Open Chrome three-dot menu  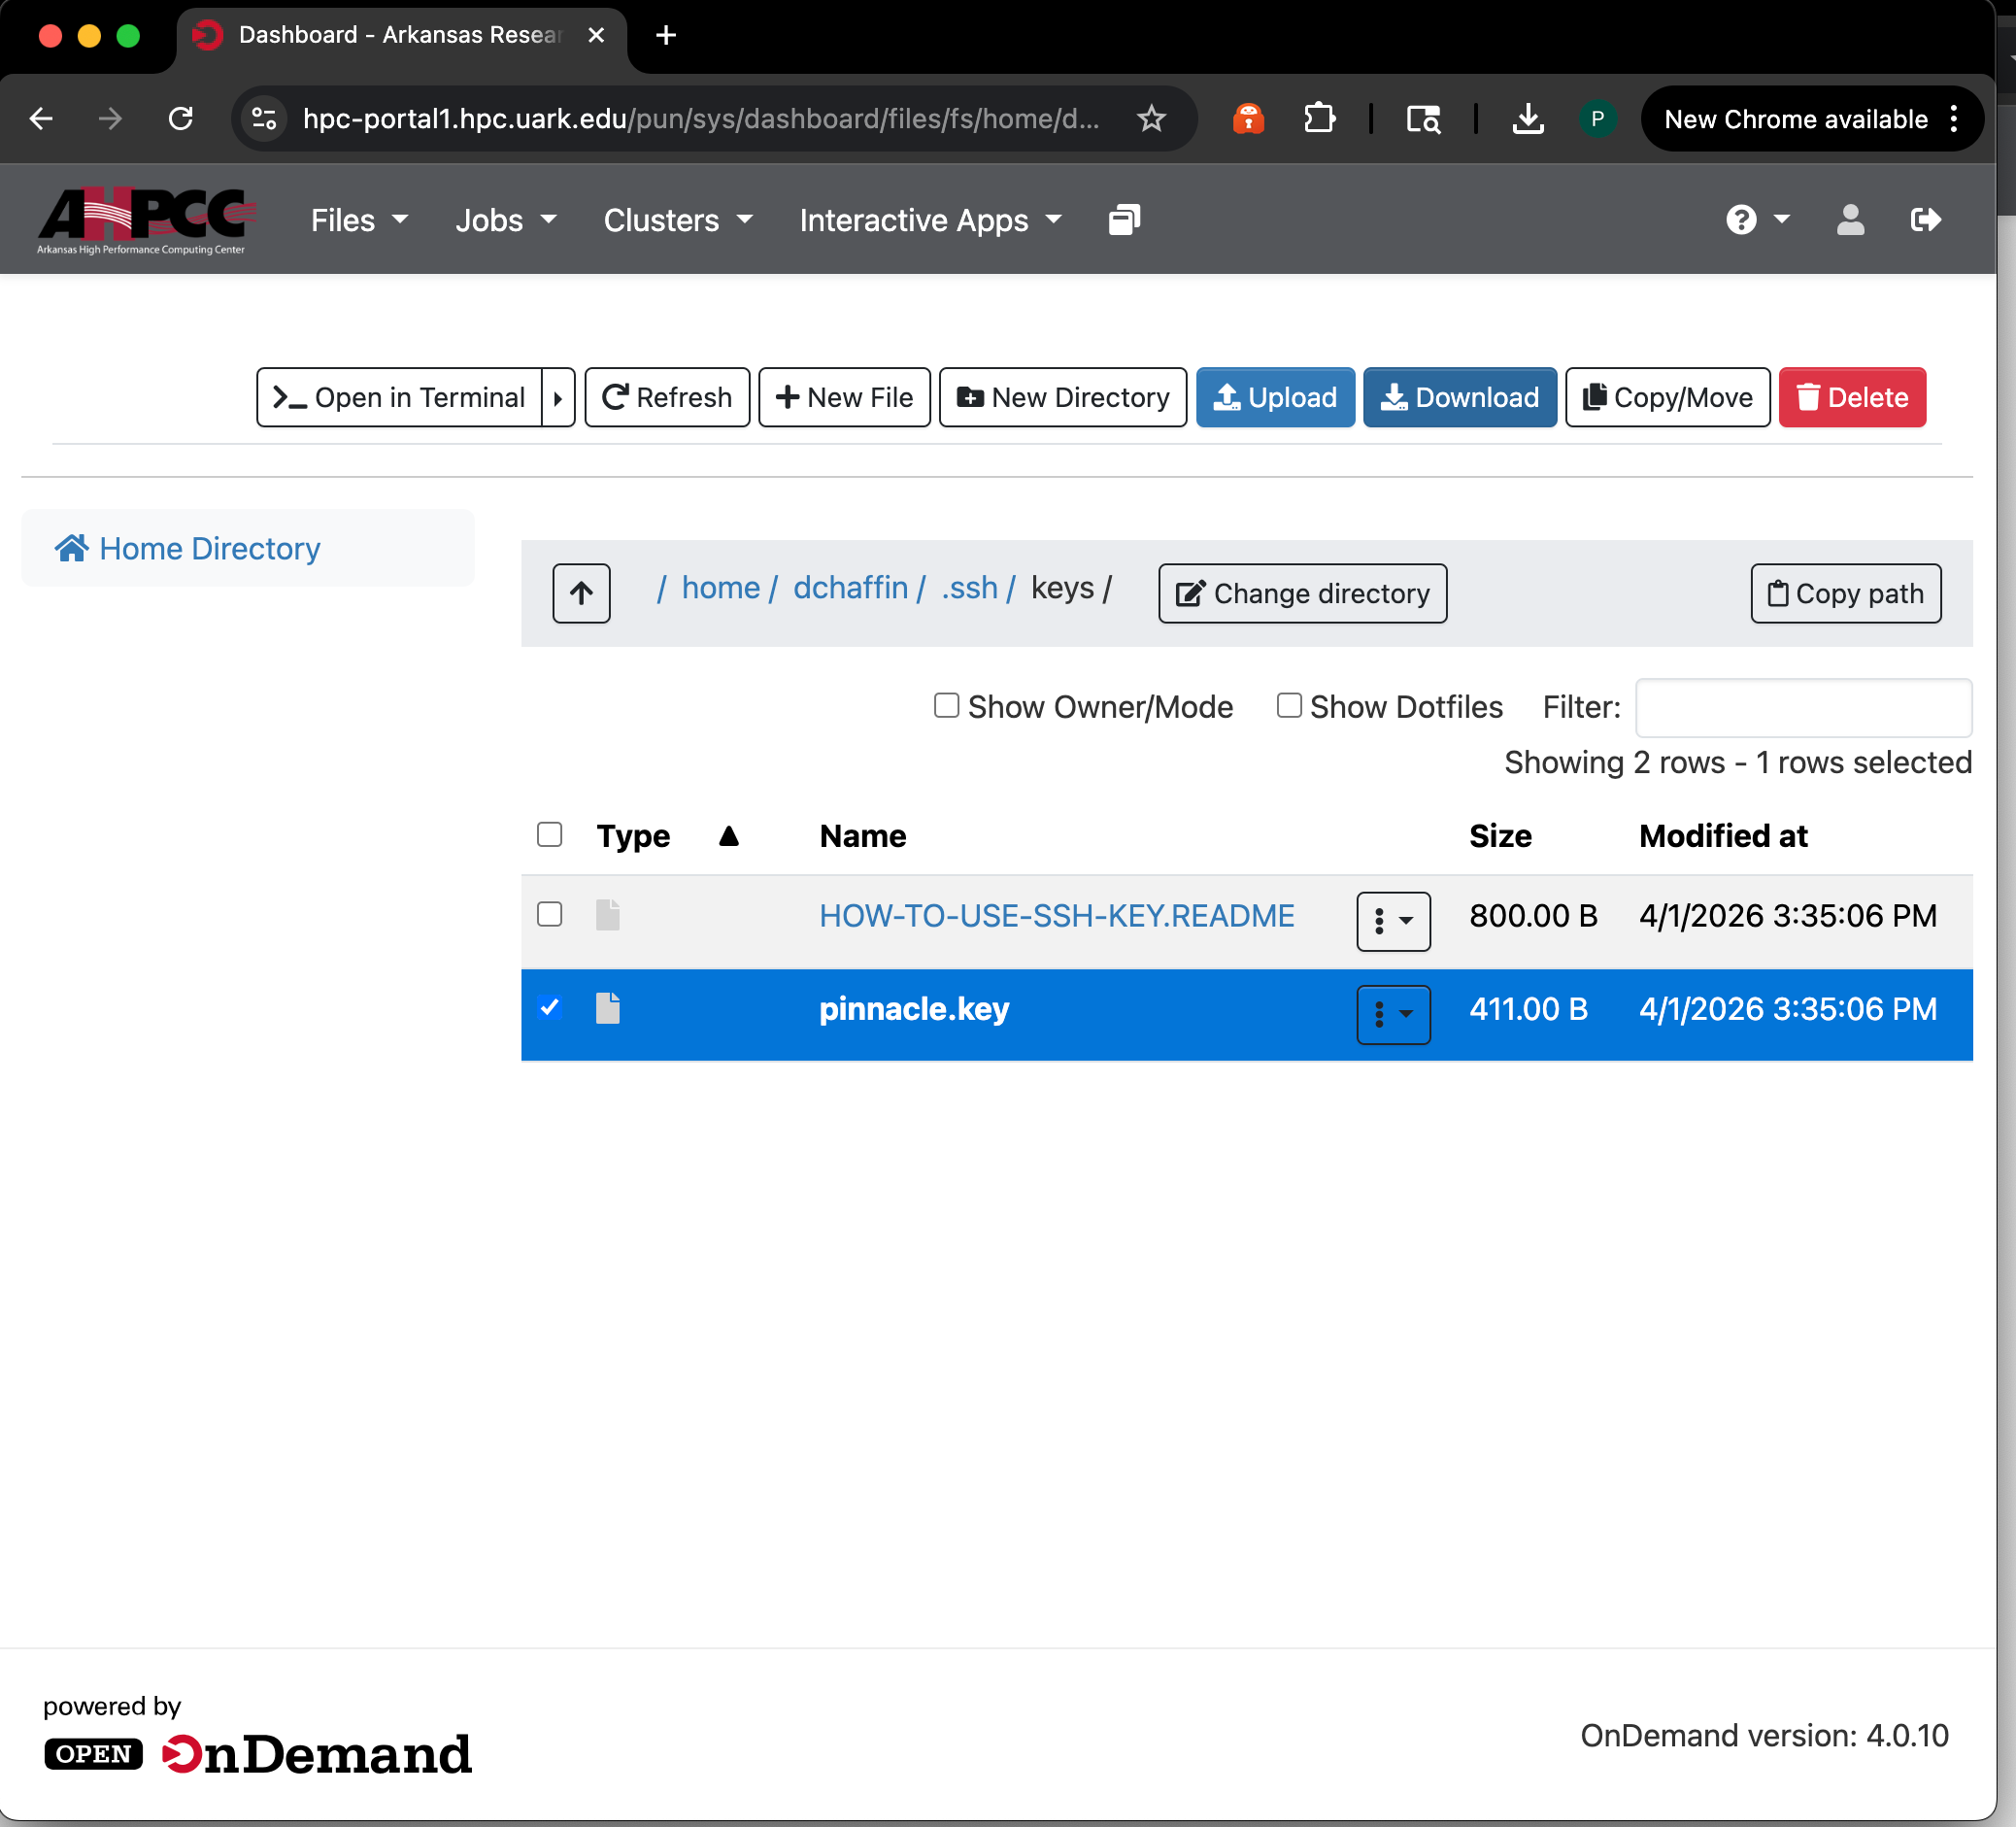click(1953, 119)
